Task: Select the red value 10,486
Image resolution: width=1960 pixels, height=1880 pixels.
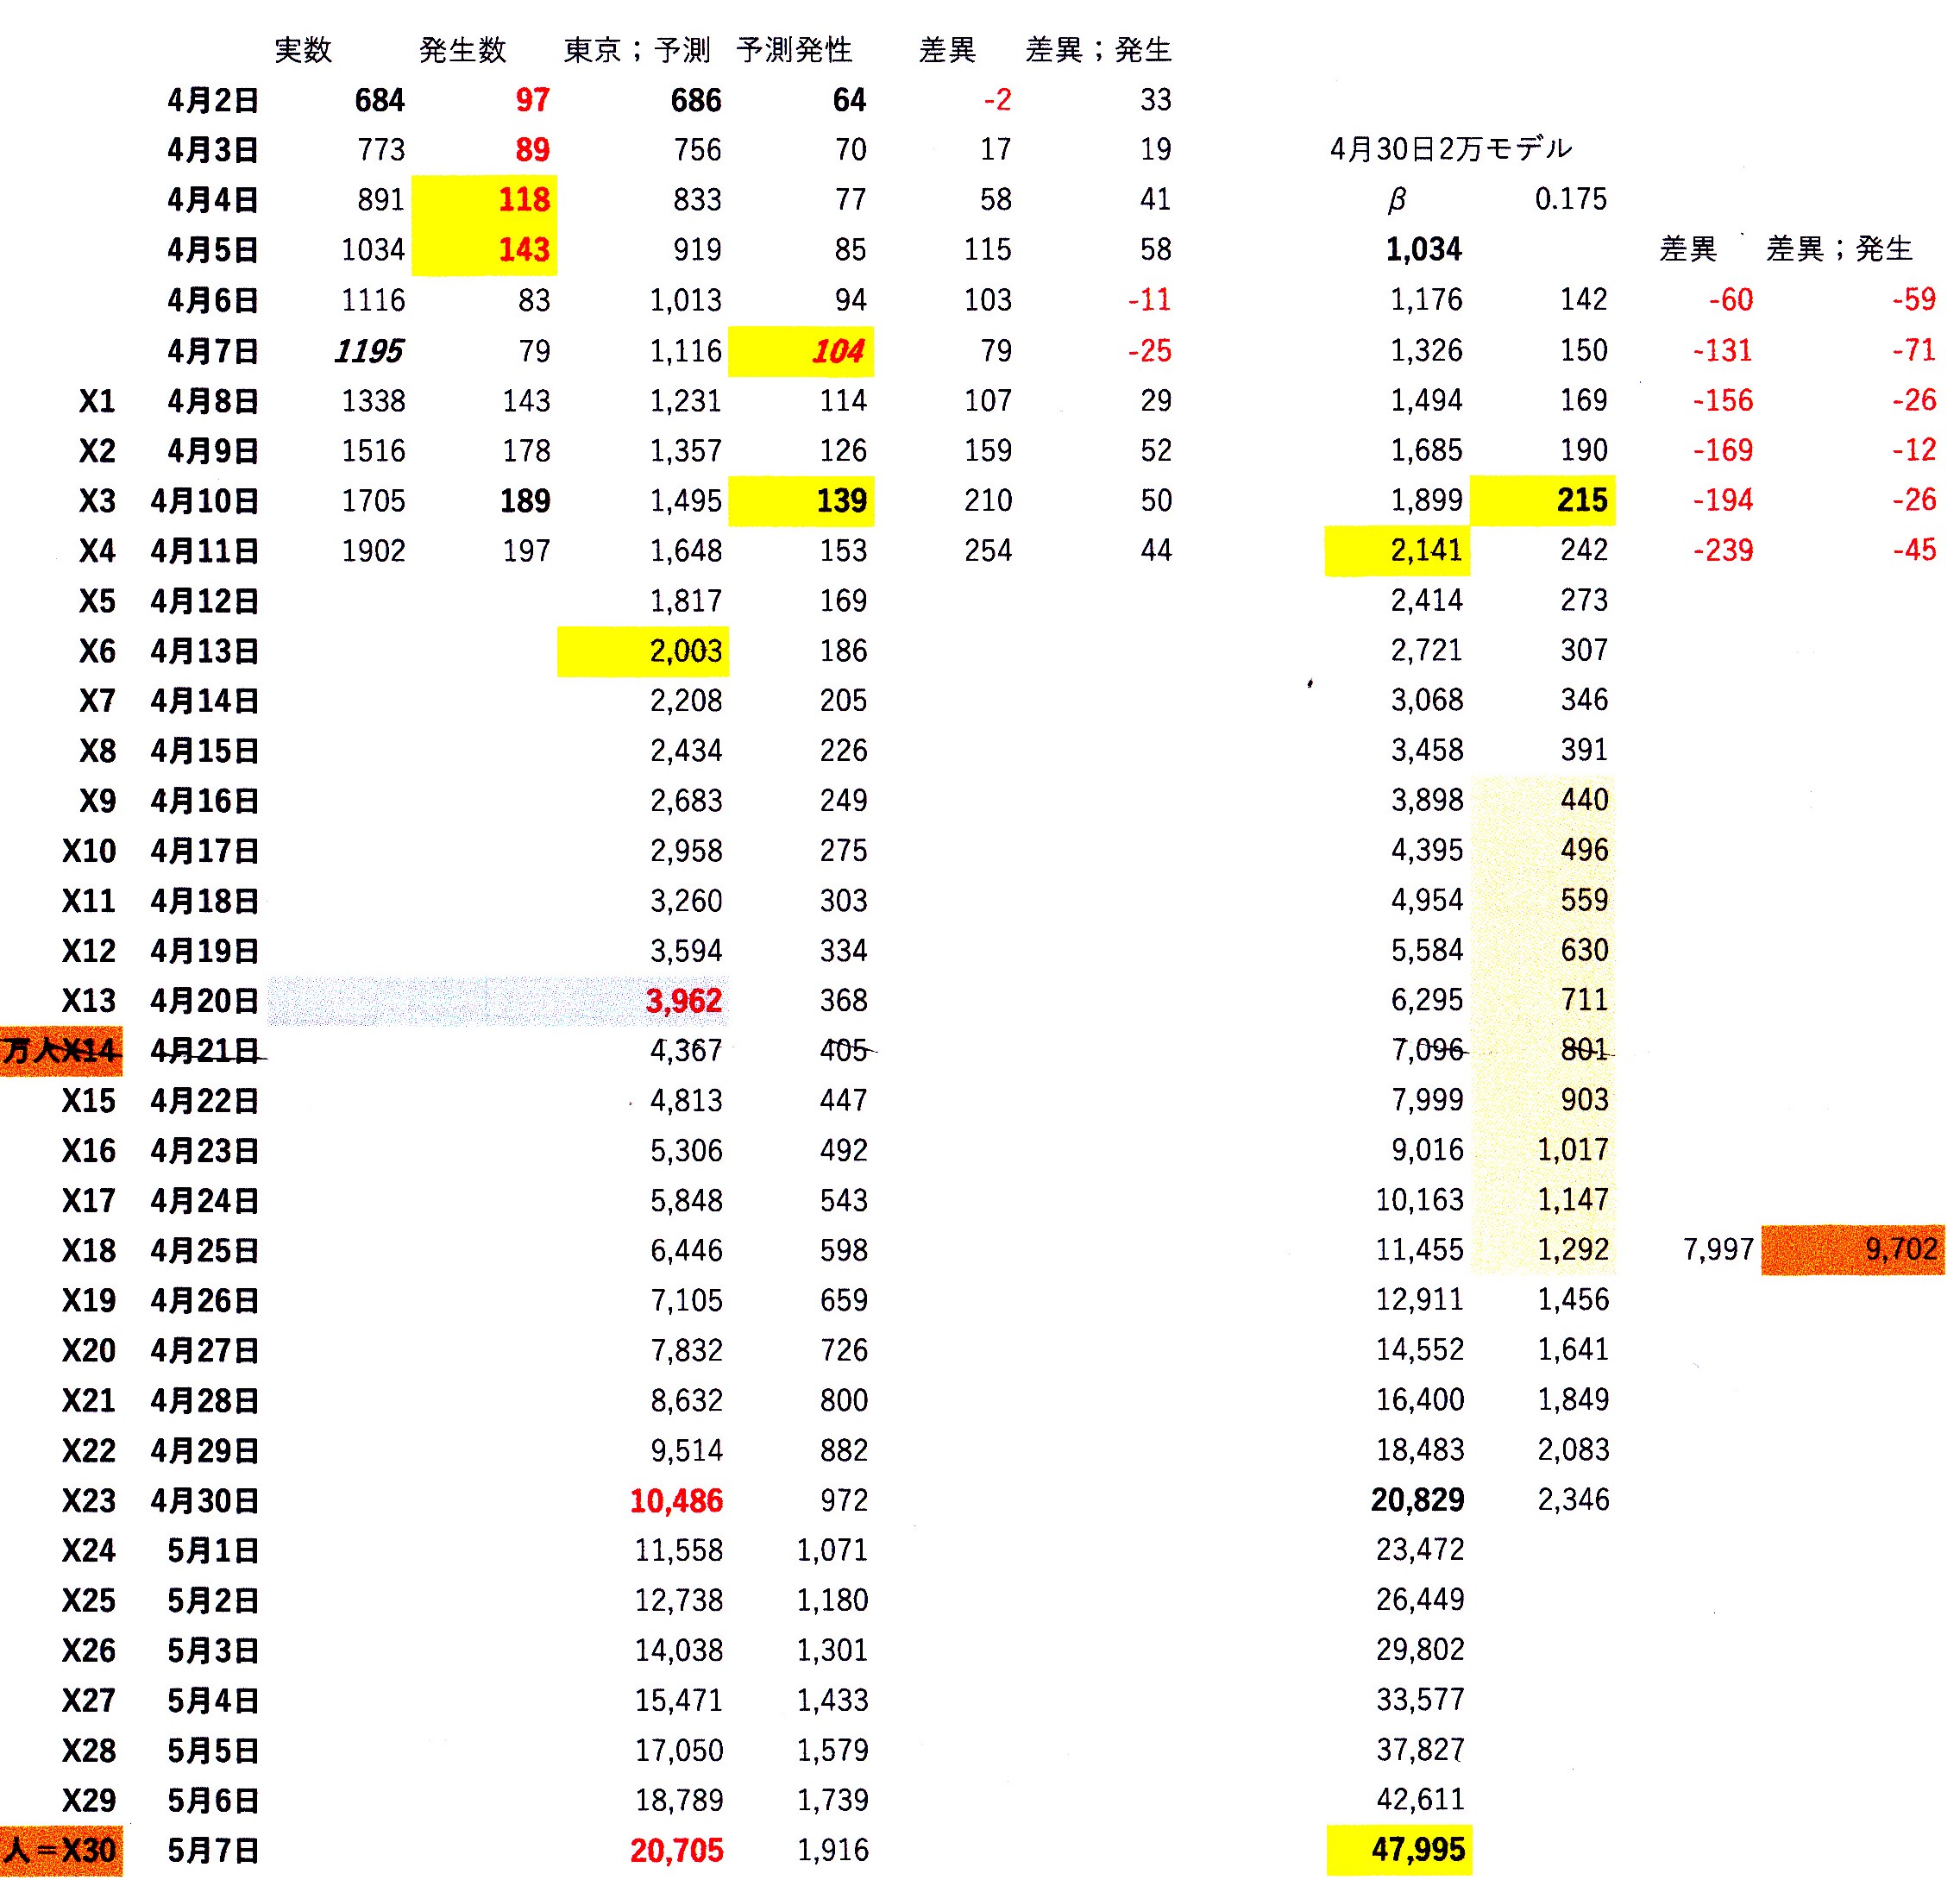Action: pos(677,1501)
